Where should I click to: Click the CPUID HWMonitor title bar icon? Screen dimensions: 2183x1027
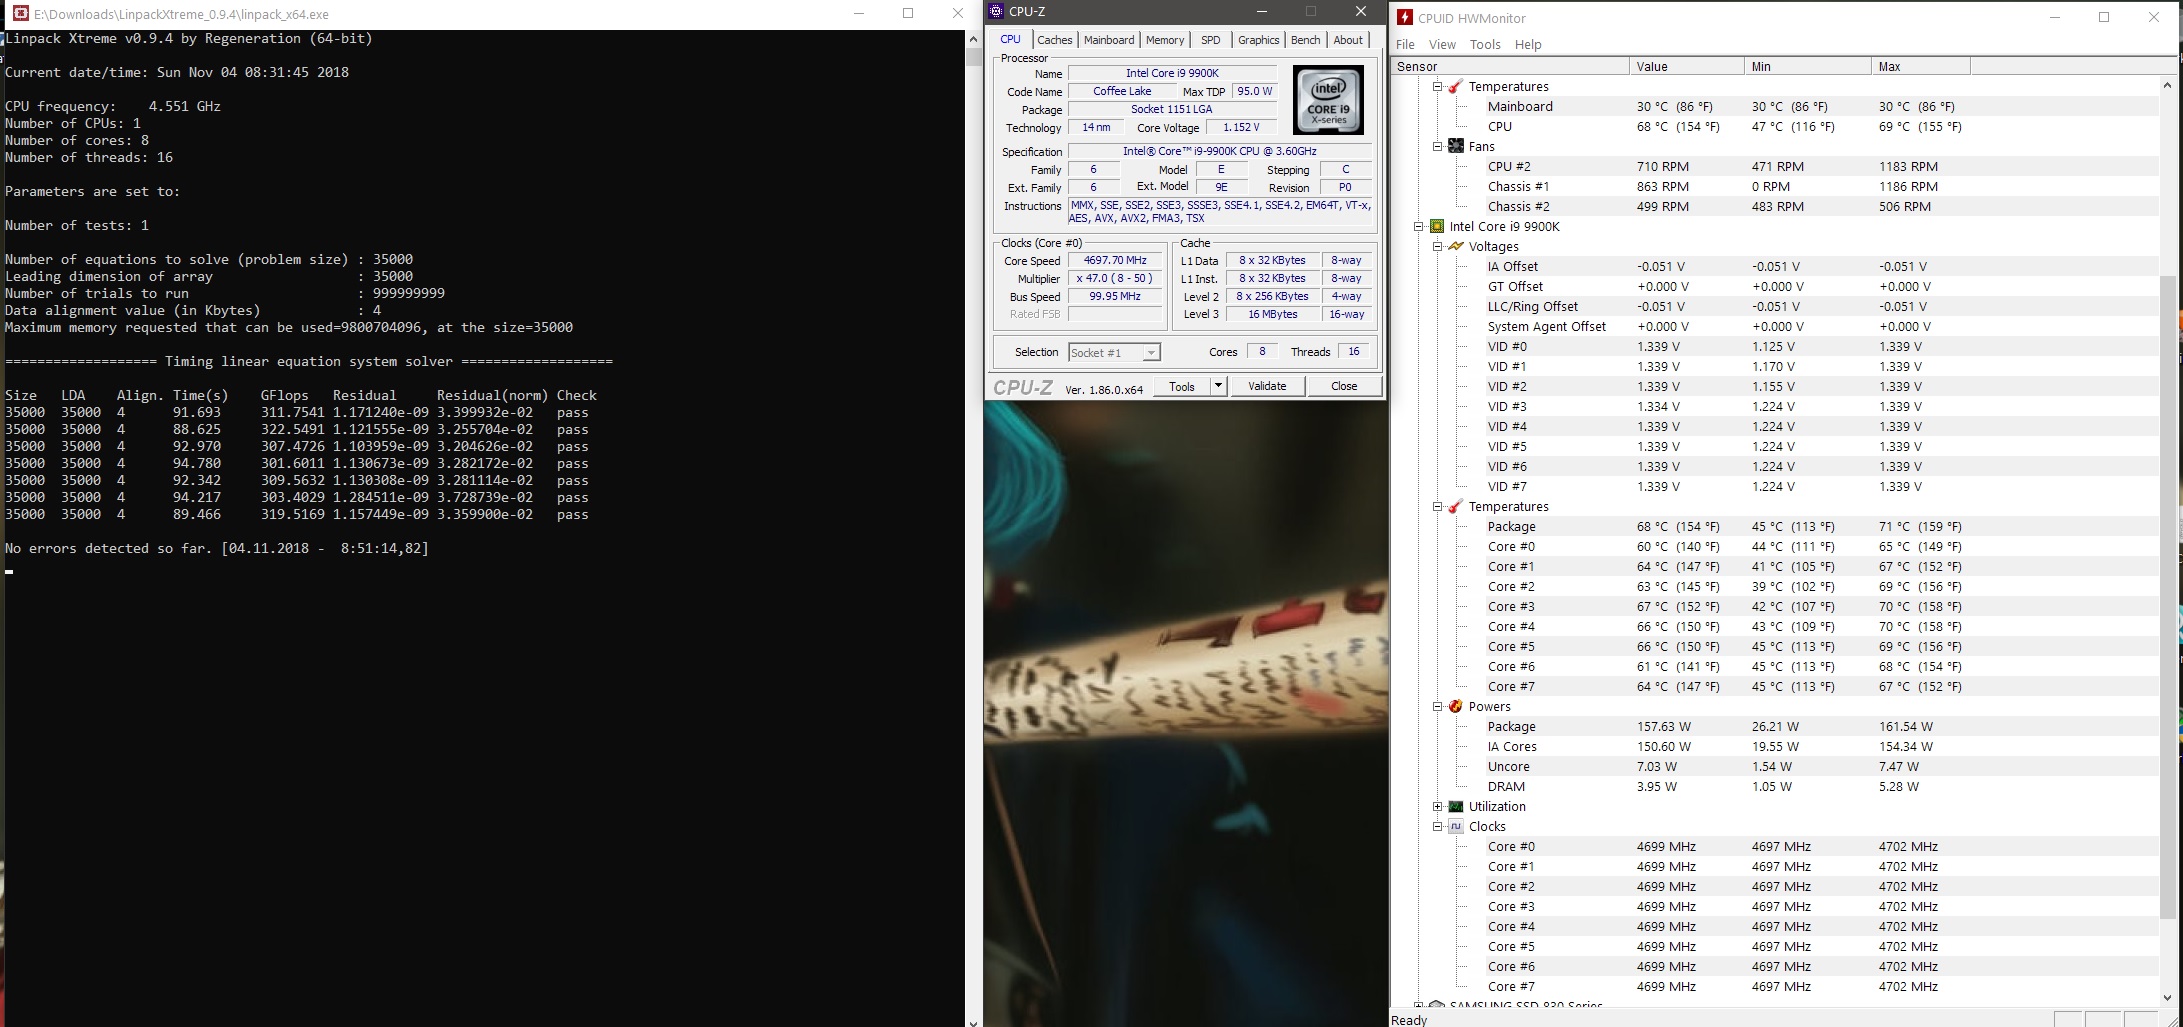click(x=1405, y=17)
